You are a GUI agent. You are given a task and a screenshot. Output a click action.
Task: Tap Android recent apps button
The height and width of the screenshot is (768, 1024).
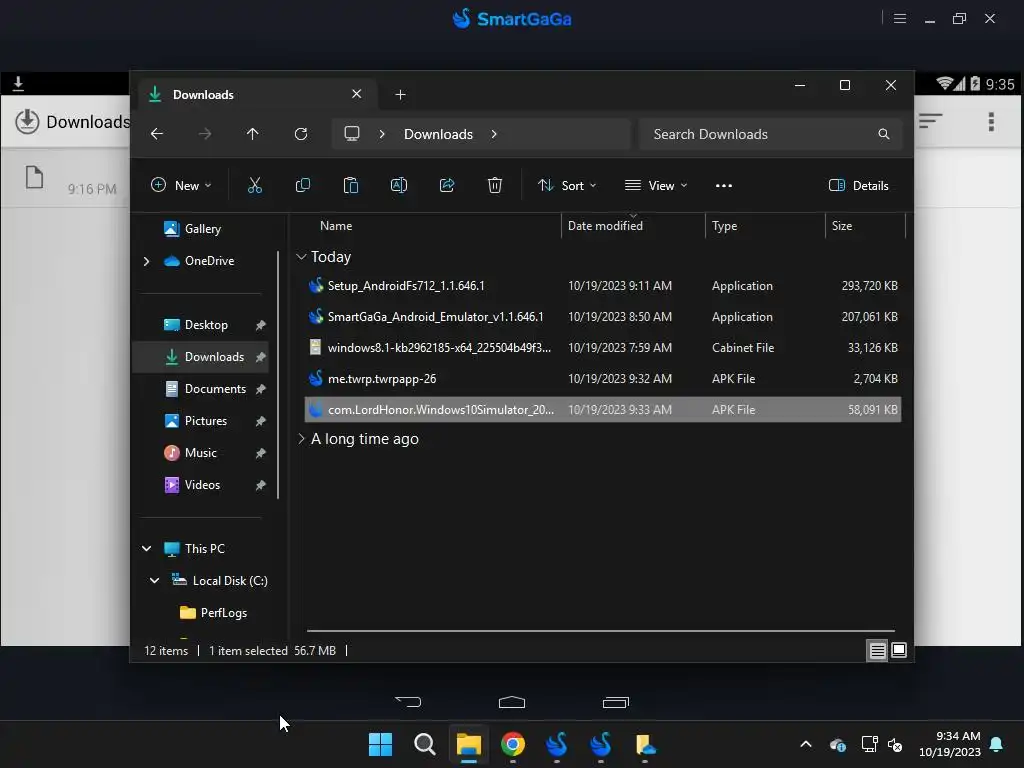(x=616, y=702)
